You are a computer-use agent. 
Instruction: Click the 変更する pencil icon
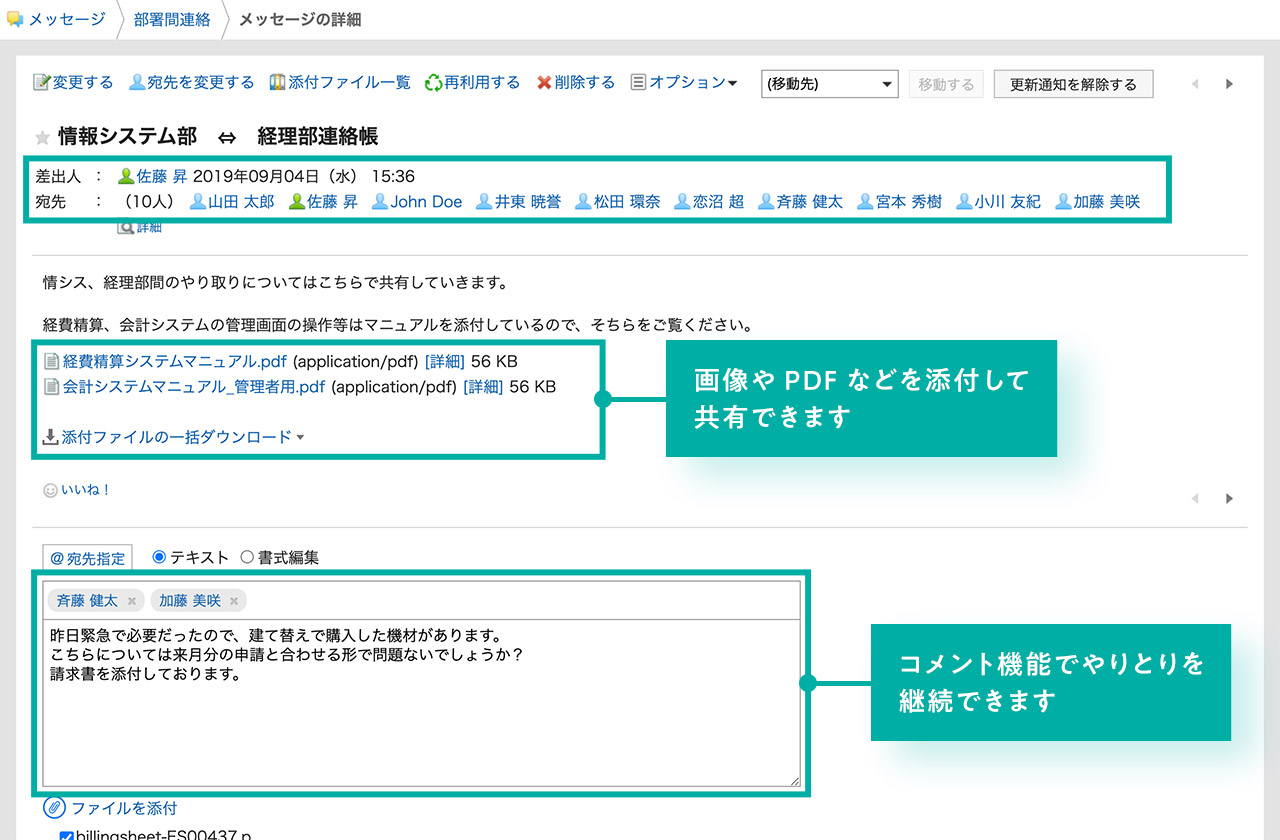42,83
